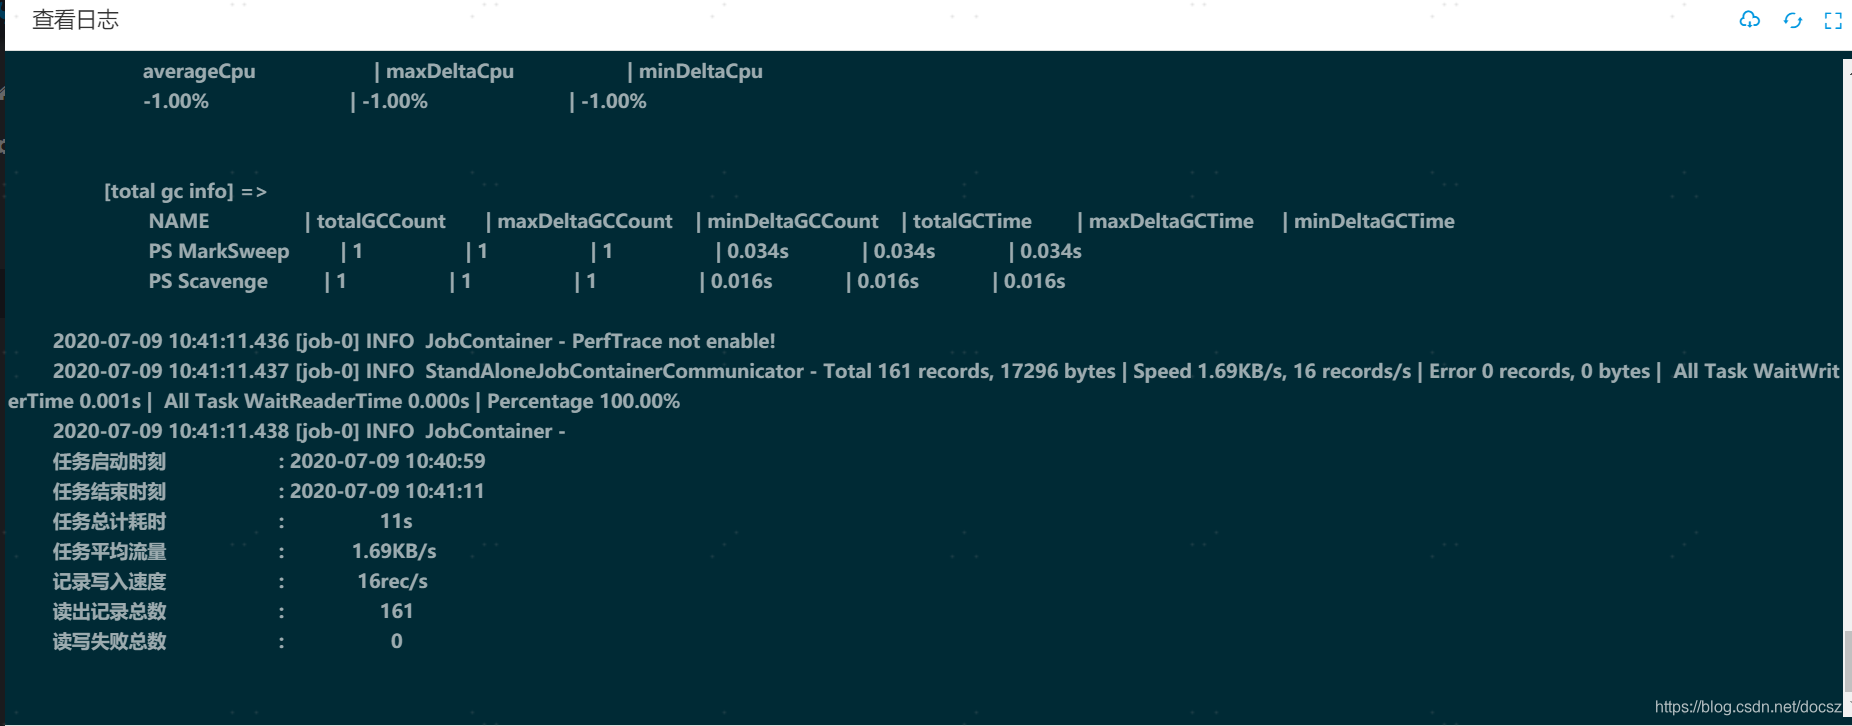Click the maxDeltaGCTime header

[x=1171, y=221]
